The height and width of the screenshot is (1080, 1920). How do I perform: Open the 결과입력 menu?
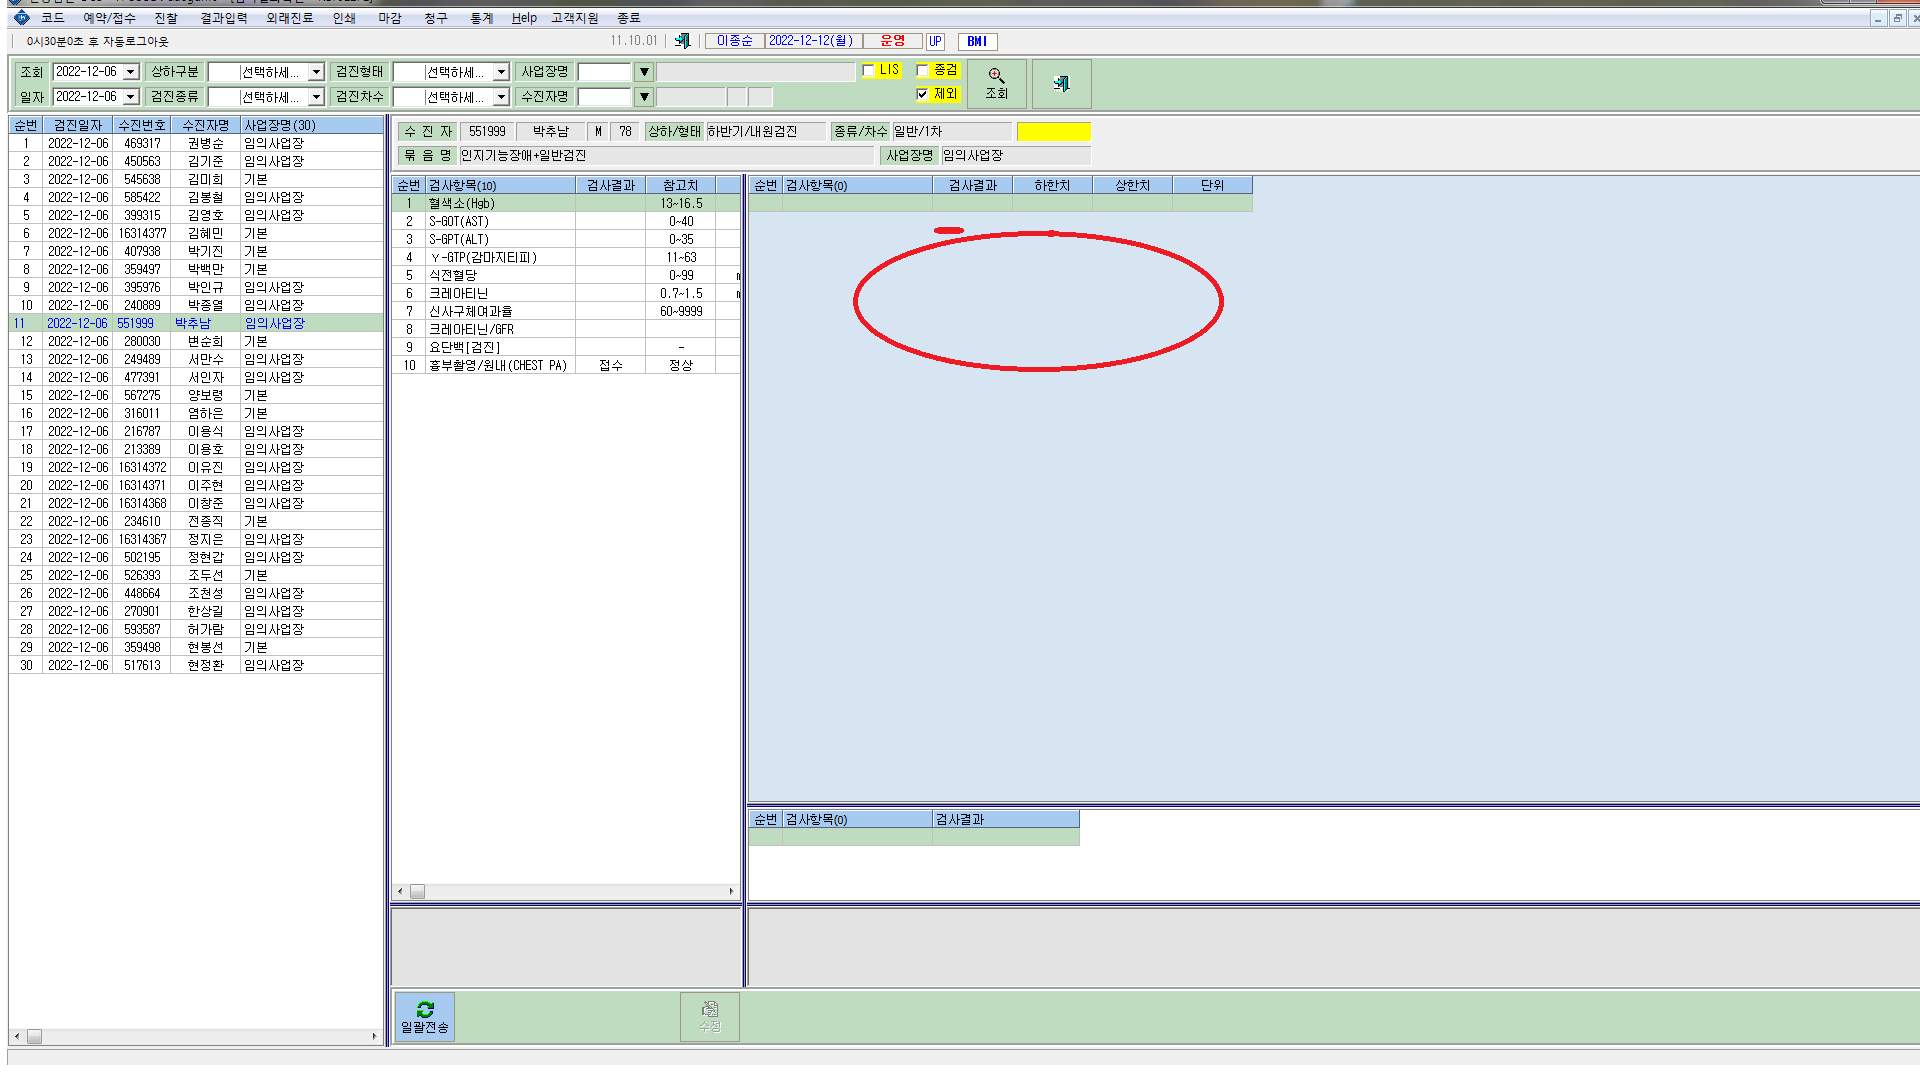tap(224, 18)
